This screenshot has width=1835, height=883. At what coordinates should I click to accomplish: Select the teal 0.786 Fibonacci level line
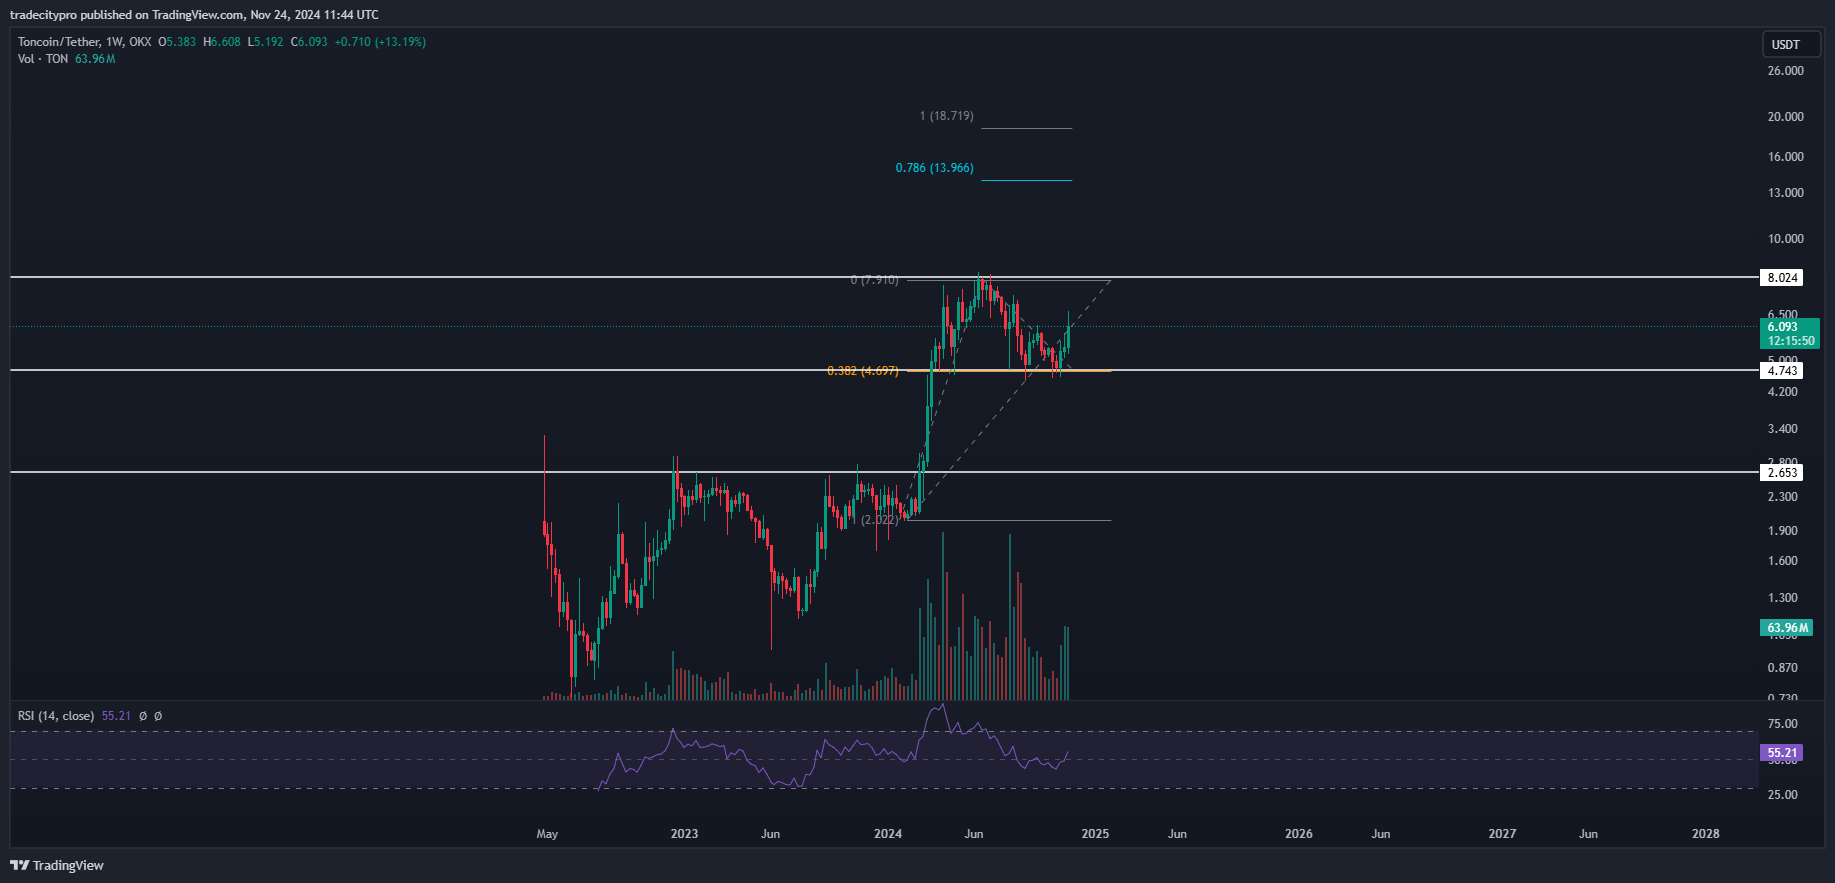tap(1026, 180)
